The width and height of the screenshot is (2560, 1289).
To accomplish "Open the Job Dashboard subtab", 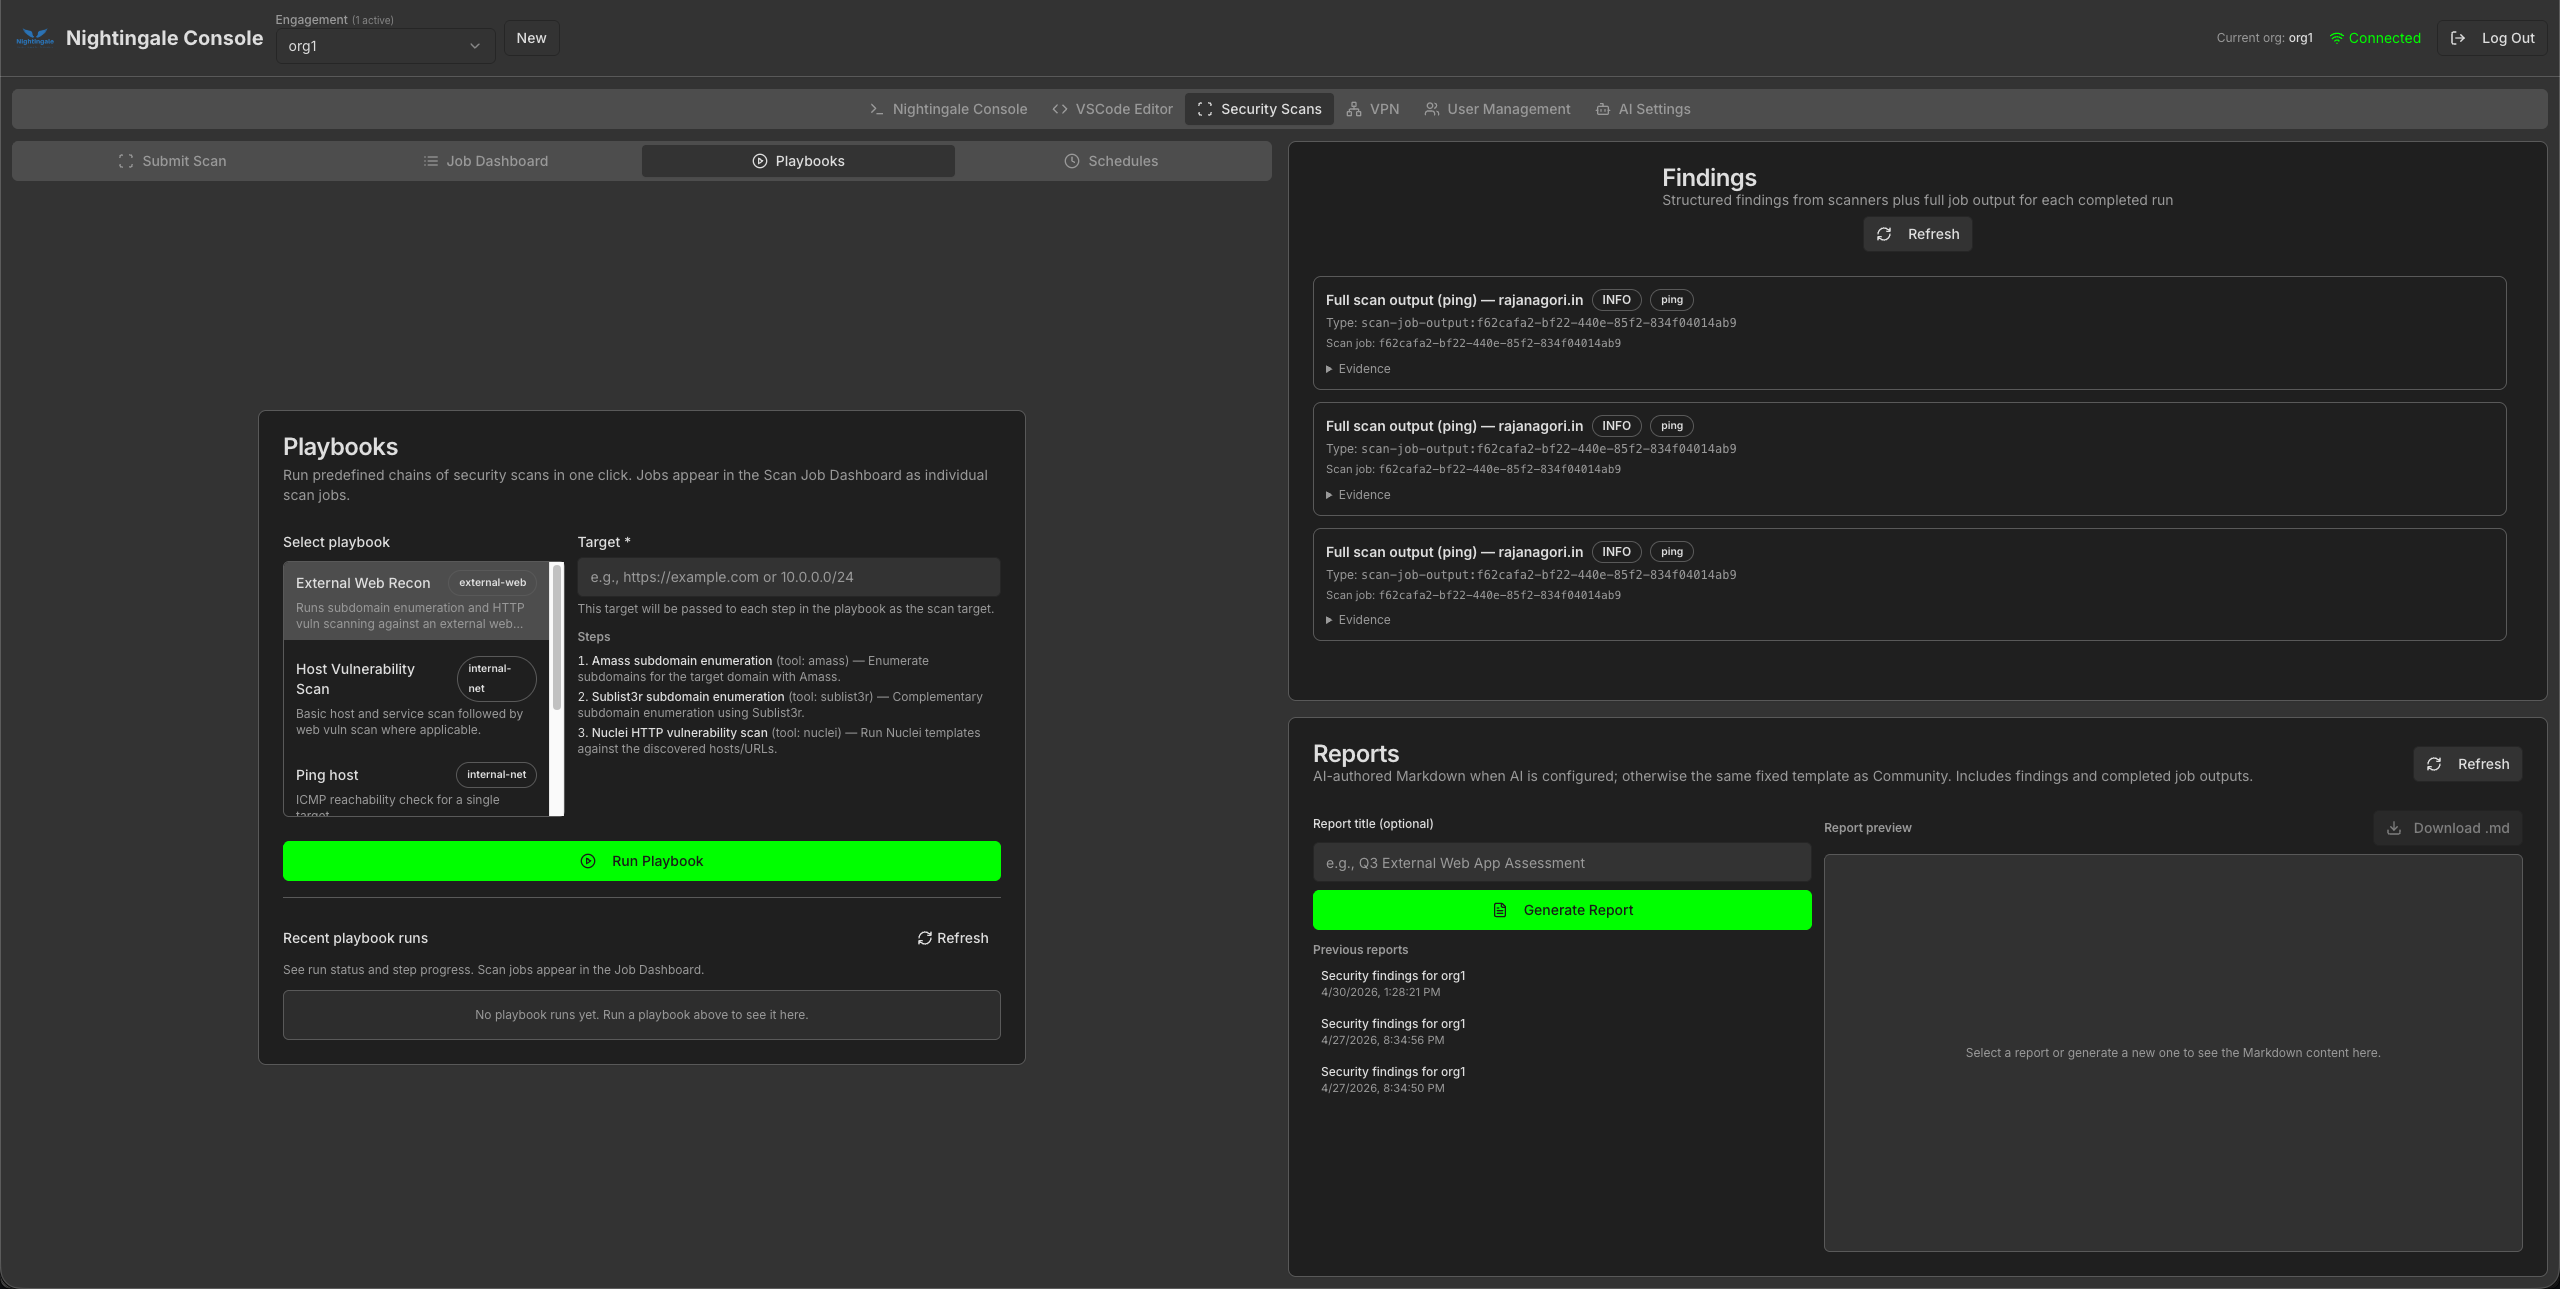I will [x=485, y=161].
